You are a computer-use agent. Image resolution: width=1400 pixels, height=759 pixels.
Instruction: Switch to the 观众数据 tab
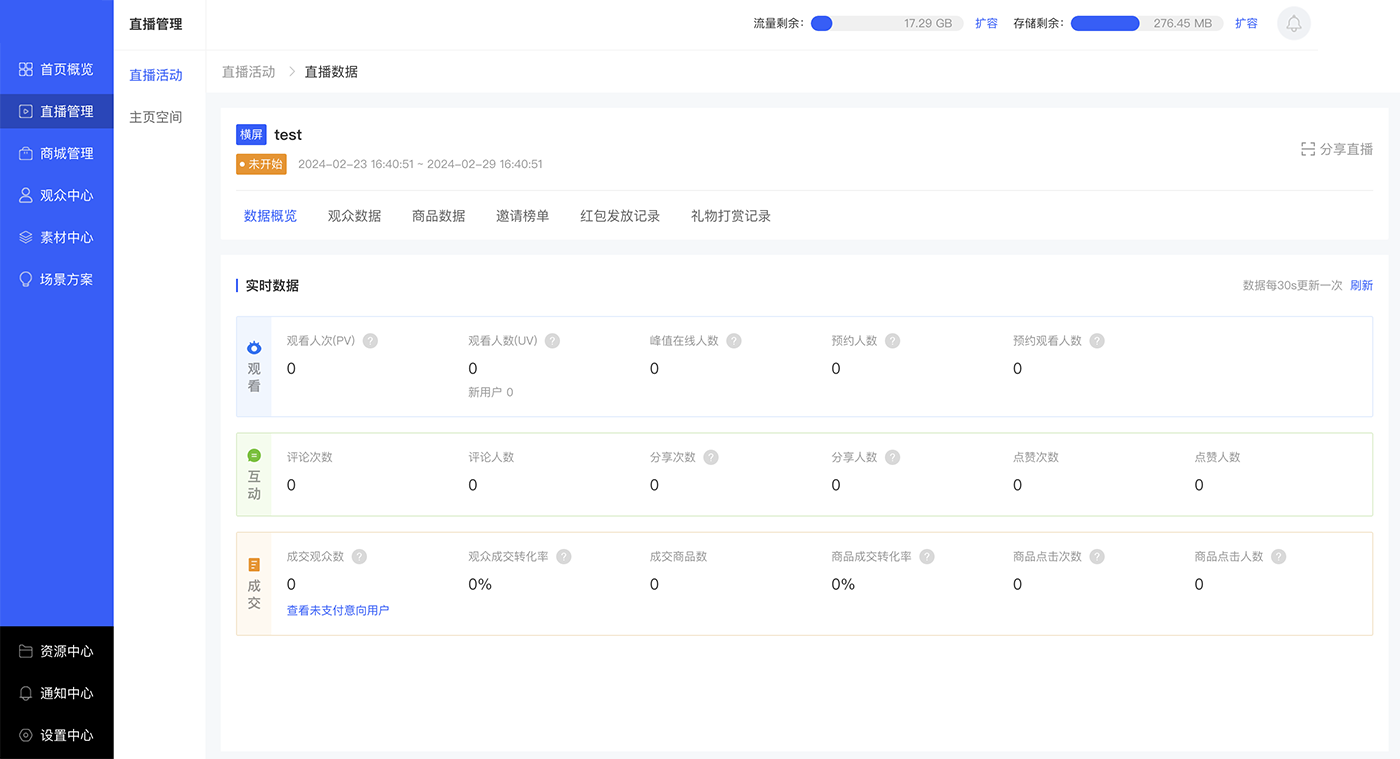coord(354,216)
